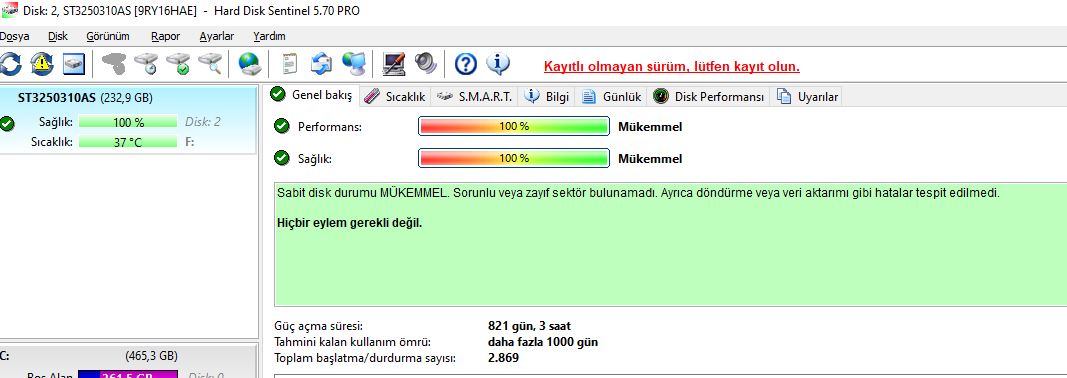Click the info speech bubble toolbar icon
1067x378 pixels.
pyautogui.click(x=498, y=64)
